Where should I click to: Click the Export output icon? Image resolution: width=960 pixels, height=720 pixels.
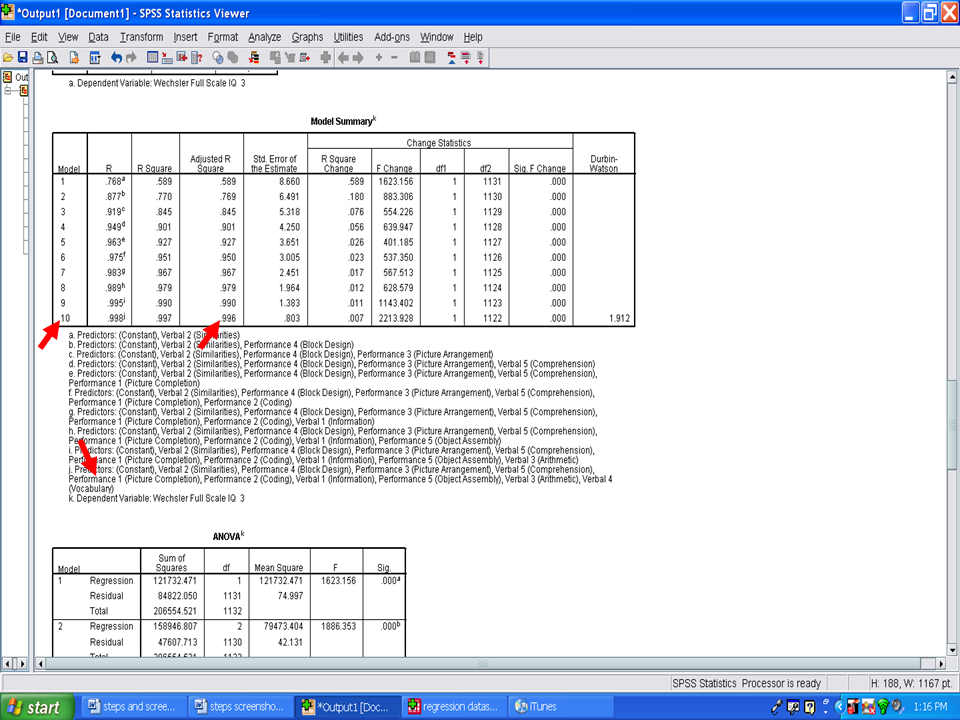tap(73, 57)
